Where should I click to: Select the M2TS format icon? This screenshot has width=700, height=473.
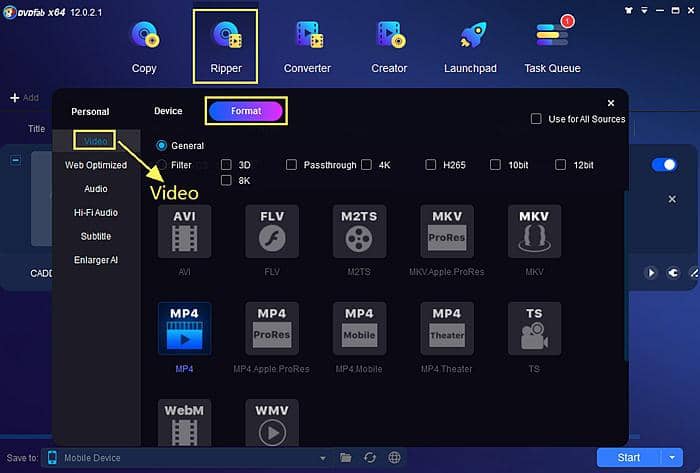coord(359,232)
